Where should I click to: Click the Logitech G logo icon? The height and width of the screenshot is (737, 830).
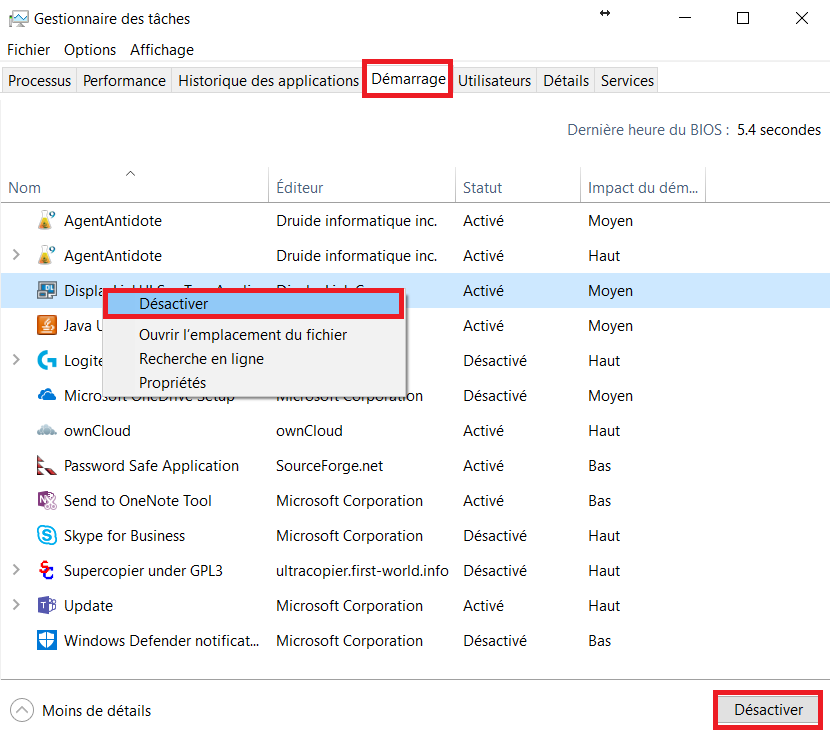tap(47, 361)
